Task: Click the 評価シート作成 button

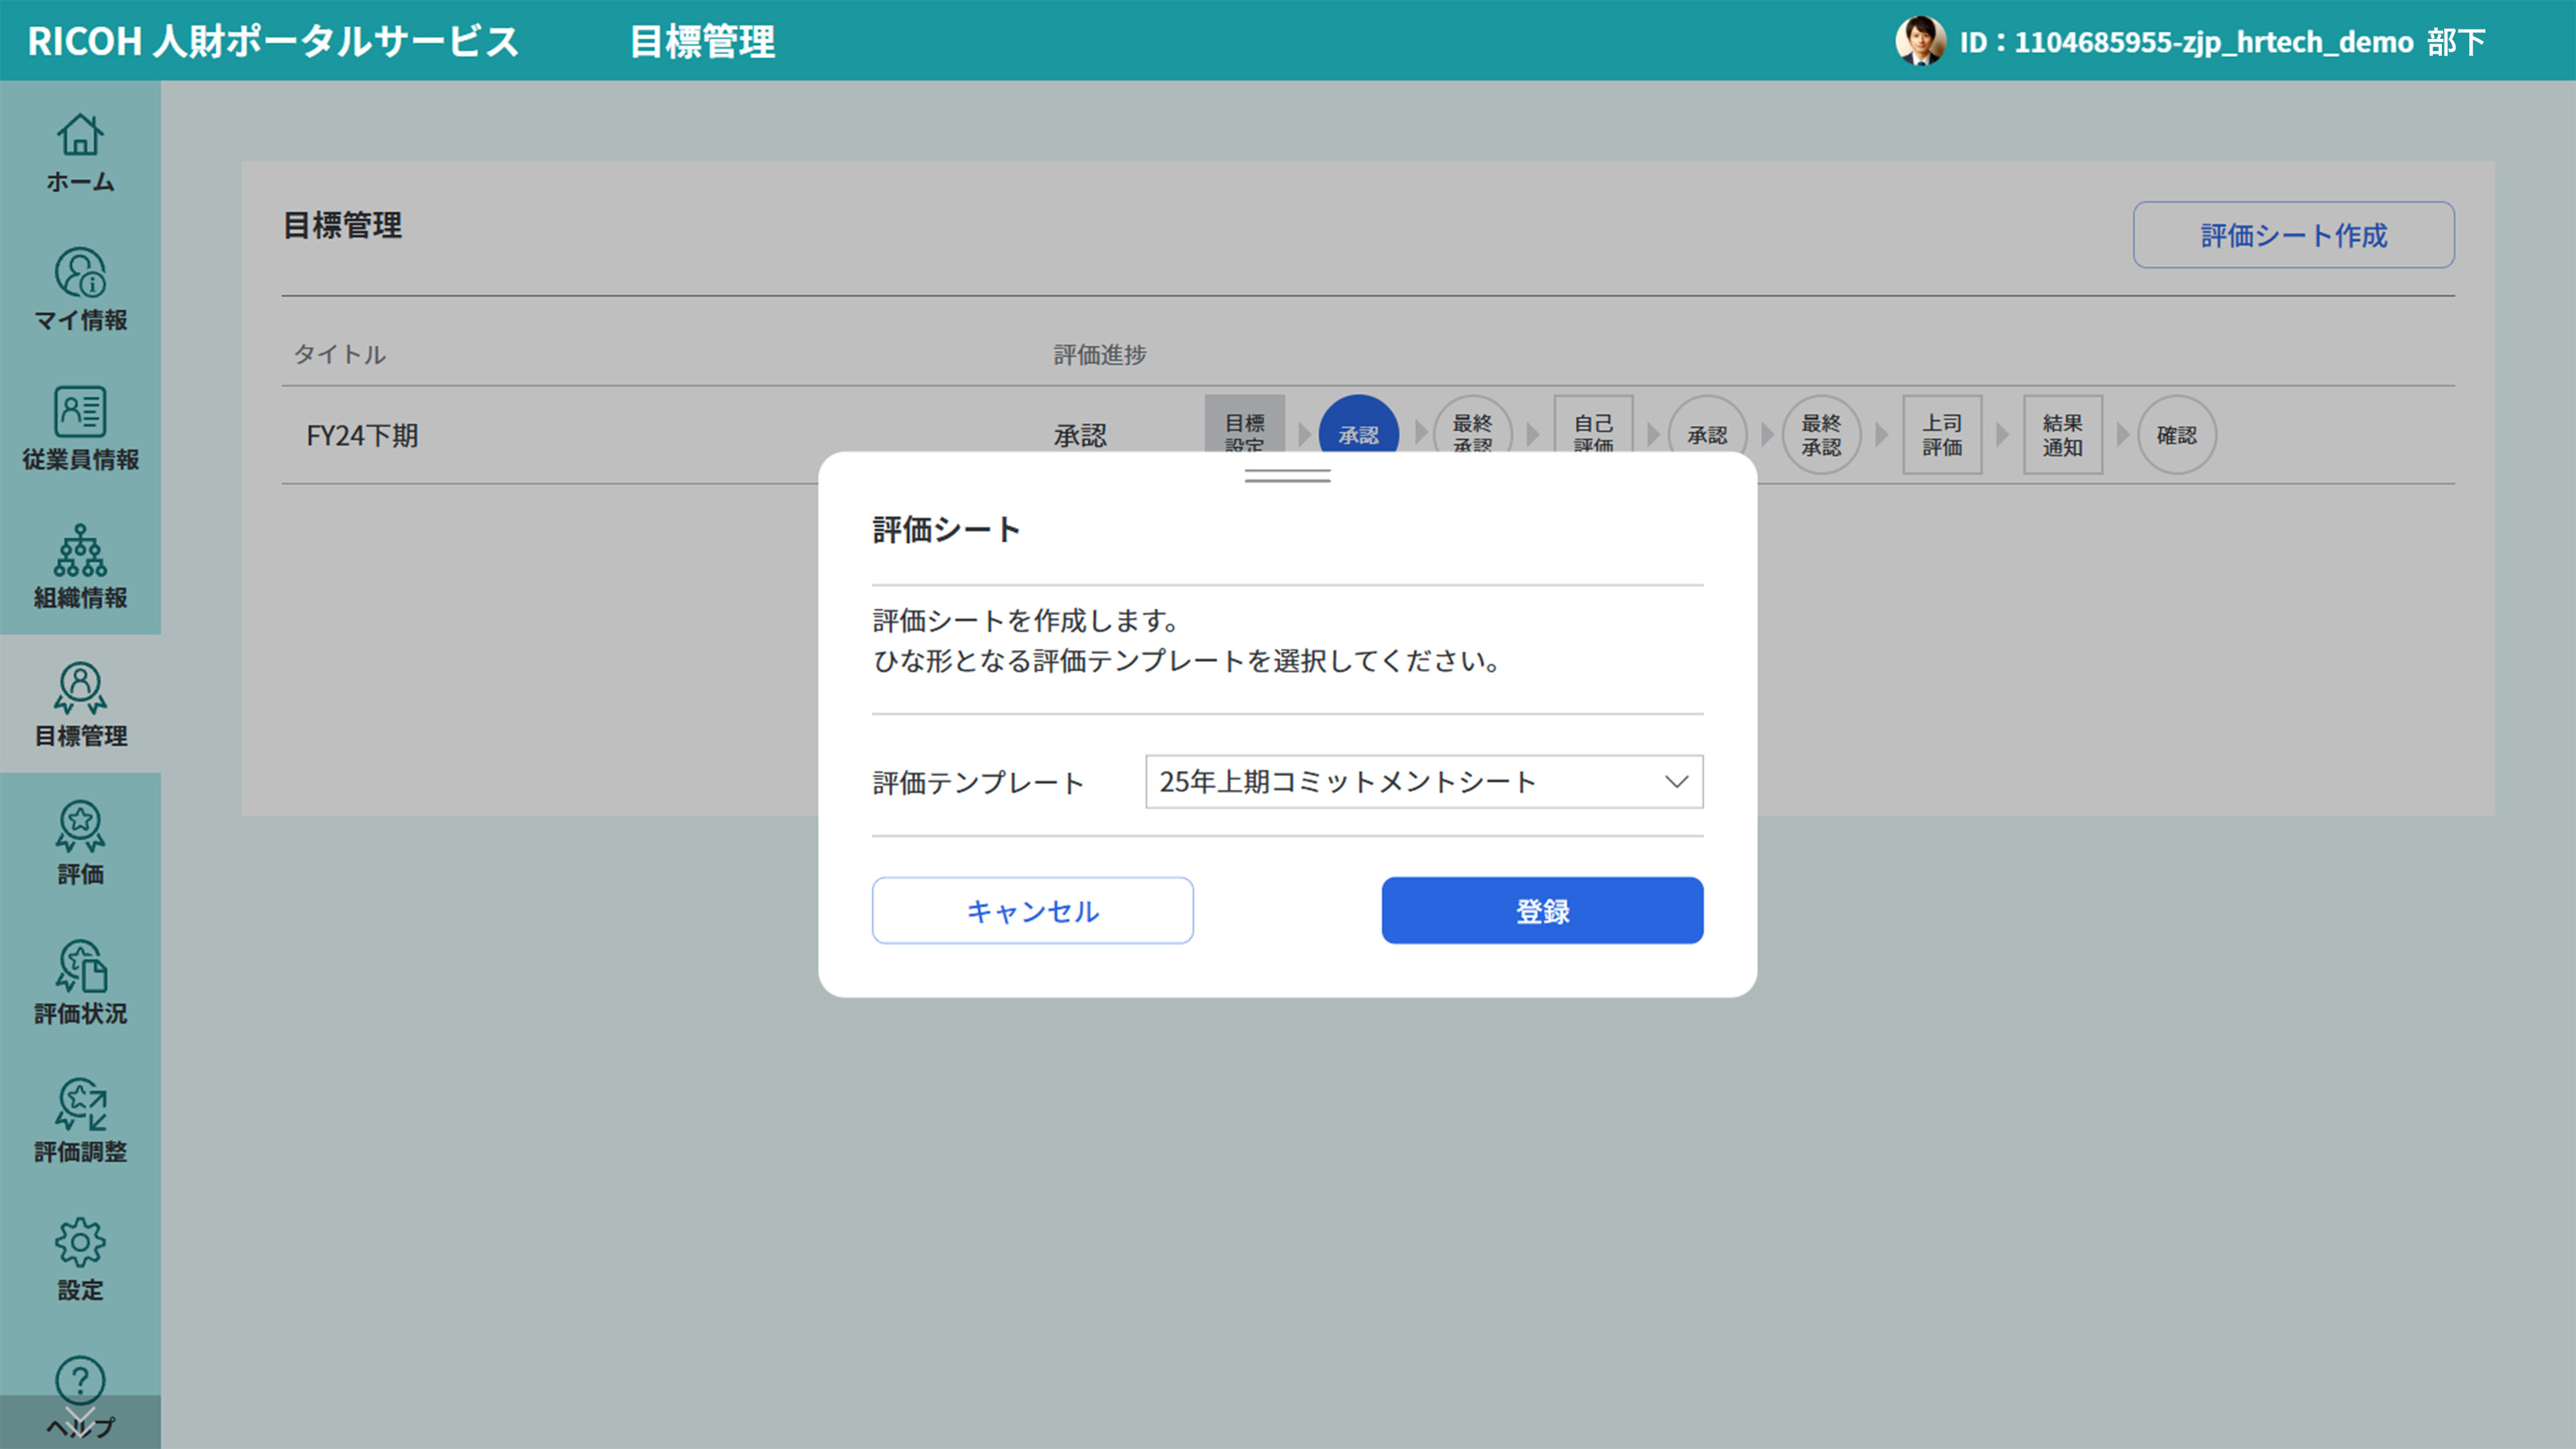Action: click(2292, 235)
